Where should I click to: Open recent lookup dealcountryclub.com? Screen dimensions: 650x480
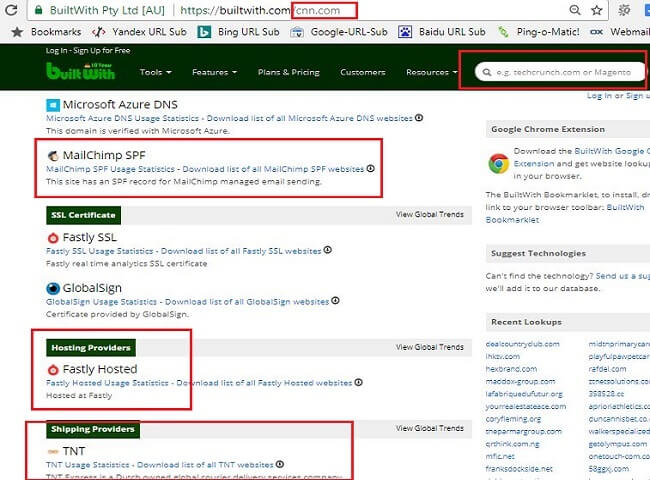[x=522, y=344]
